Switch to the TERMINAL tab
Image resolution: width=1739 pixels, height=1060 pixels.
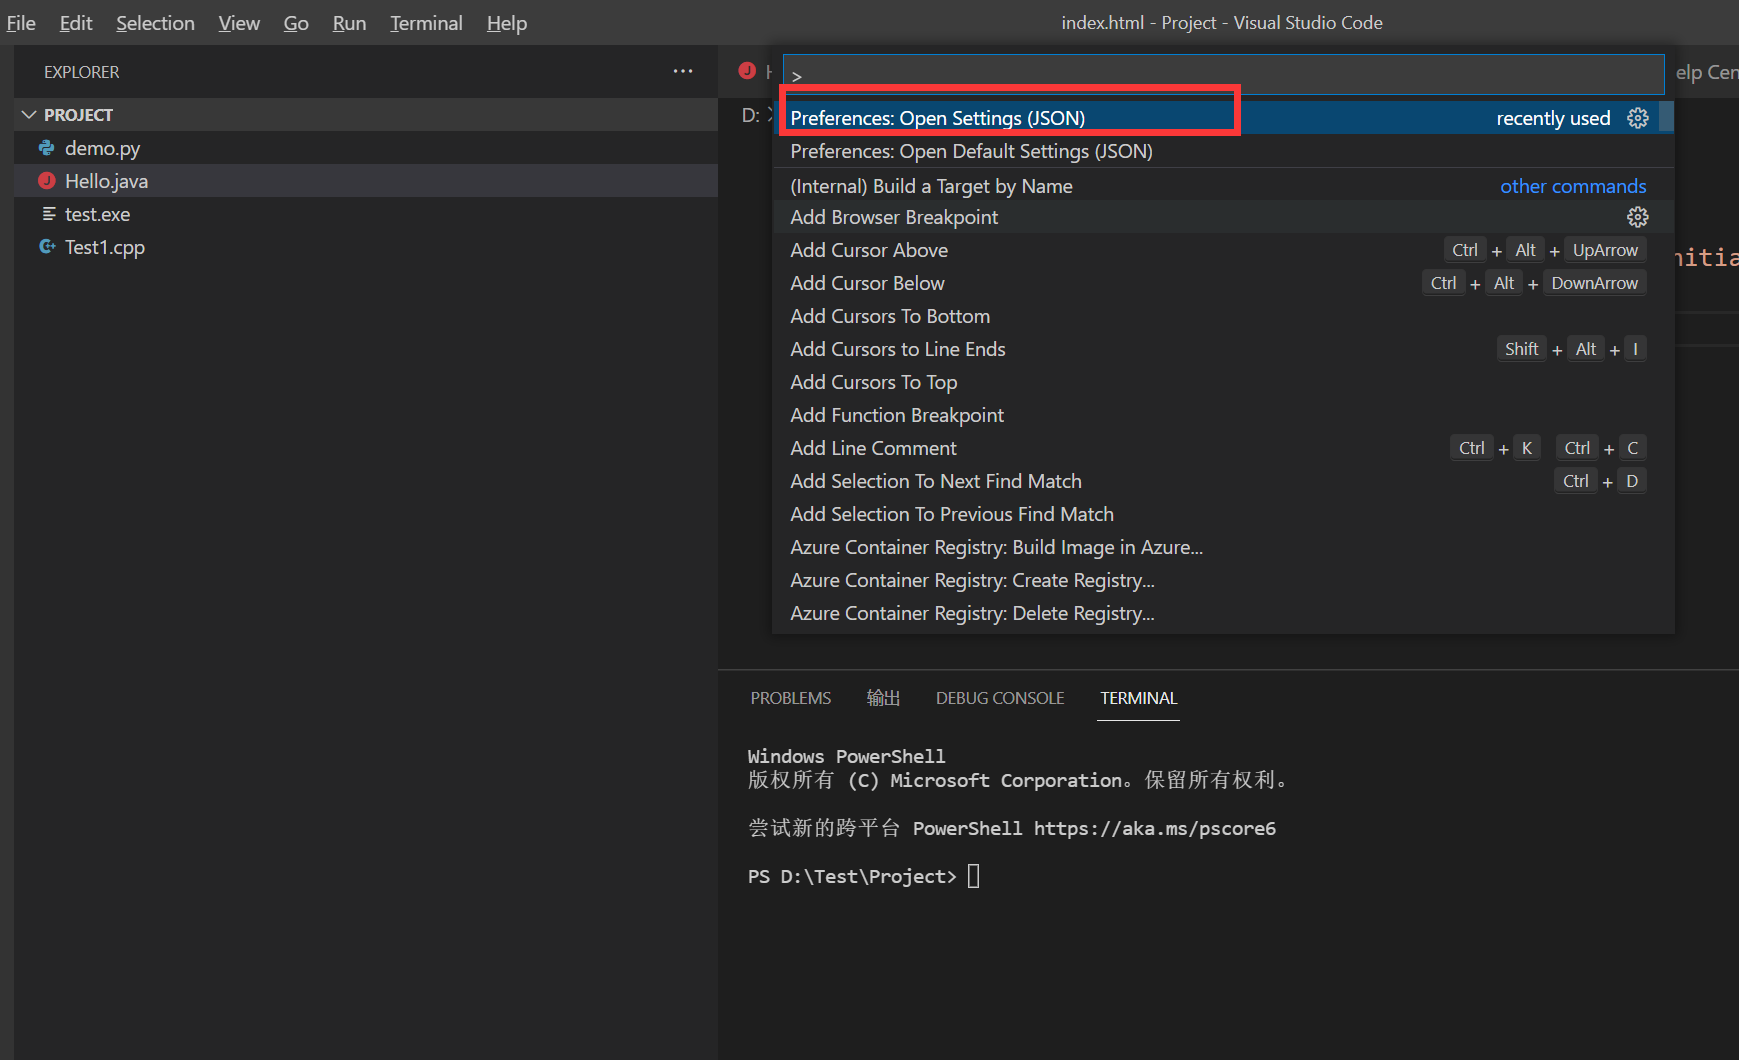pyautogui.click(x=1139, y=698)
